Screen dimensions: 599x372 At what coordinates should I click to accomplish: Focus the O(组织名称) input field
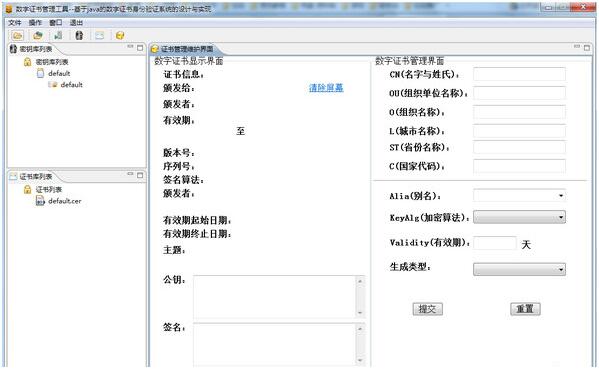pyautogui.click(x=519, y=112)
